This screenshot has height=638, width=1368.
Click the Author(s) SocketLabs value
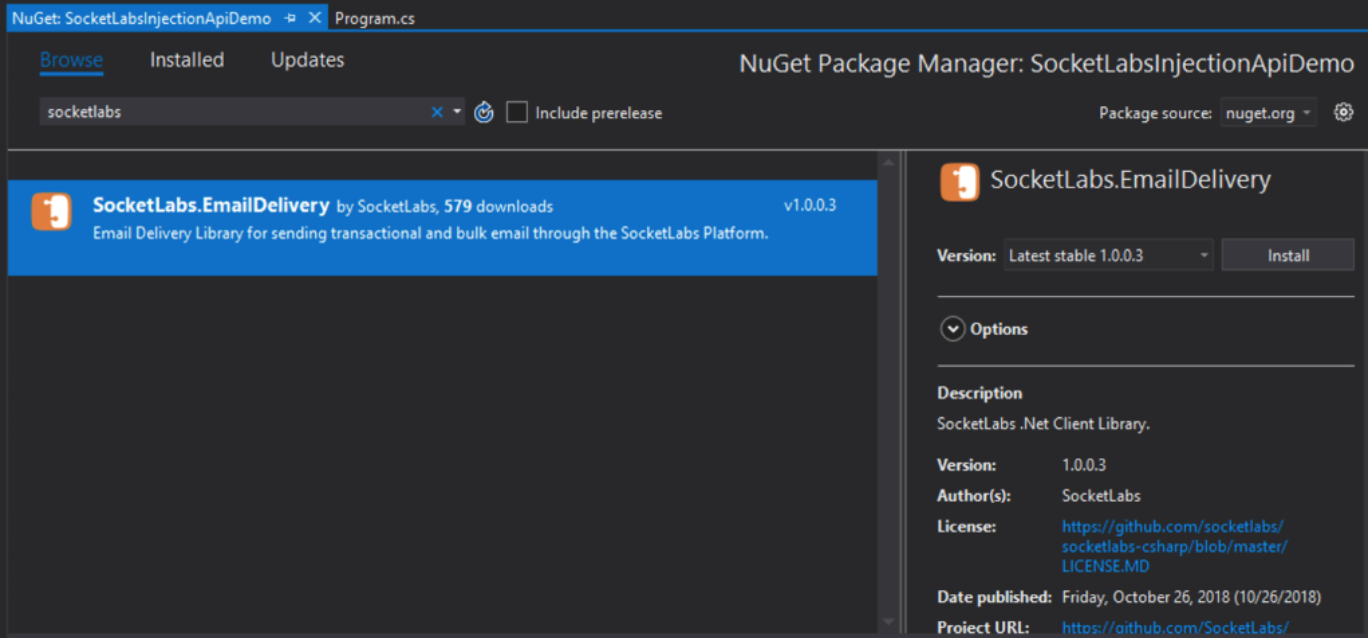(1101, 495)
